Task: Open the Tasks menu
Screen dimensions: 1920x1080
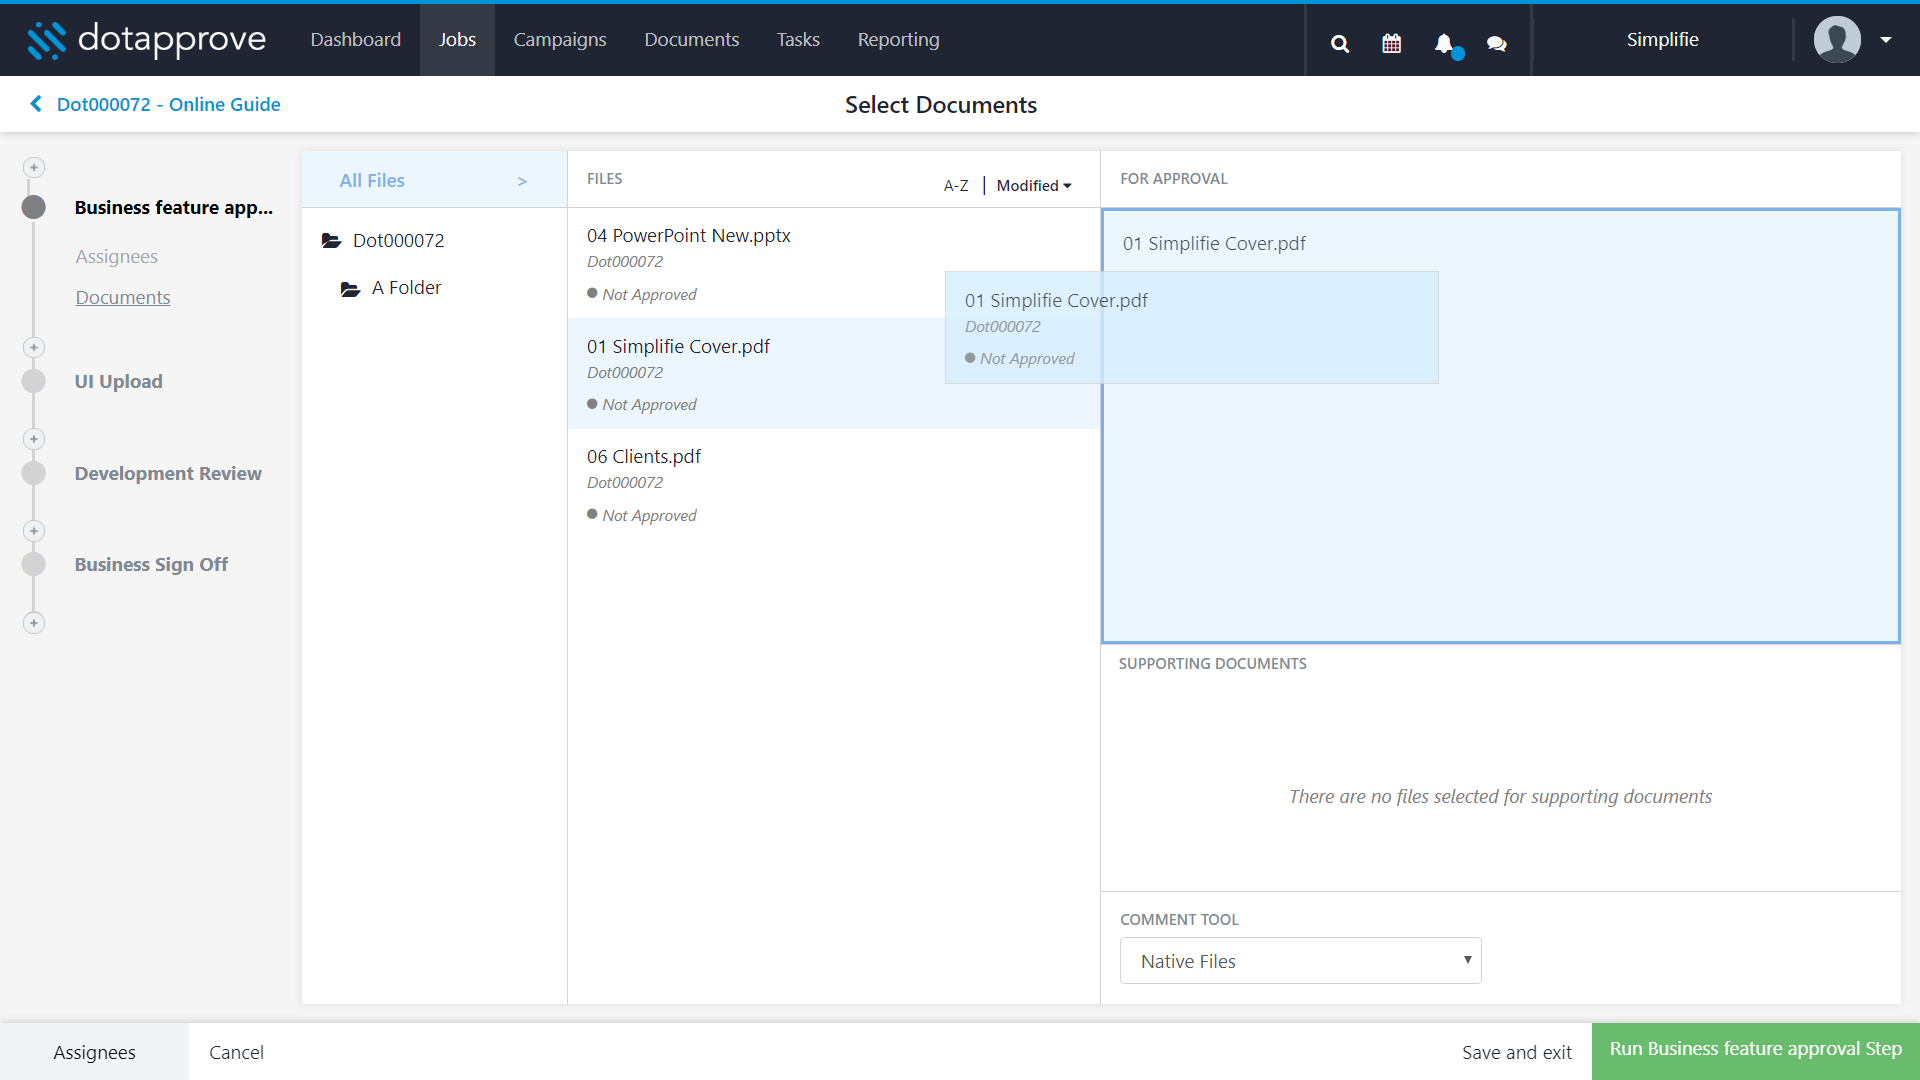Action: tap(798, 40)
